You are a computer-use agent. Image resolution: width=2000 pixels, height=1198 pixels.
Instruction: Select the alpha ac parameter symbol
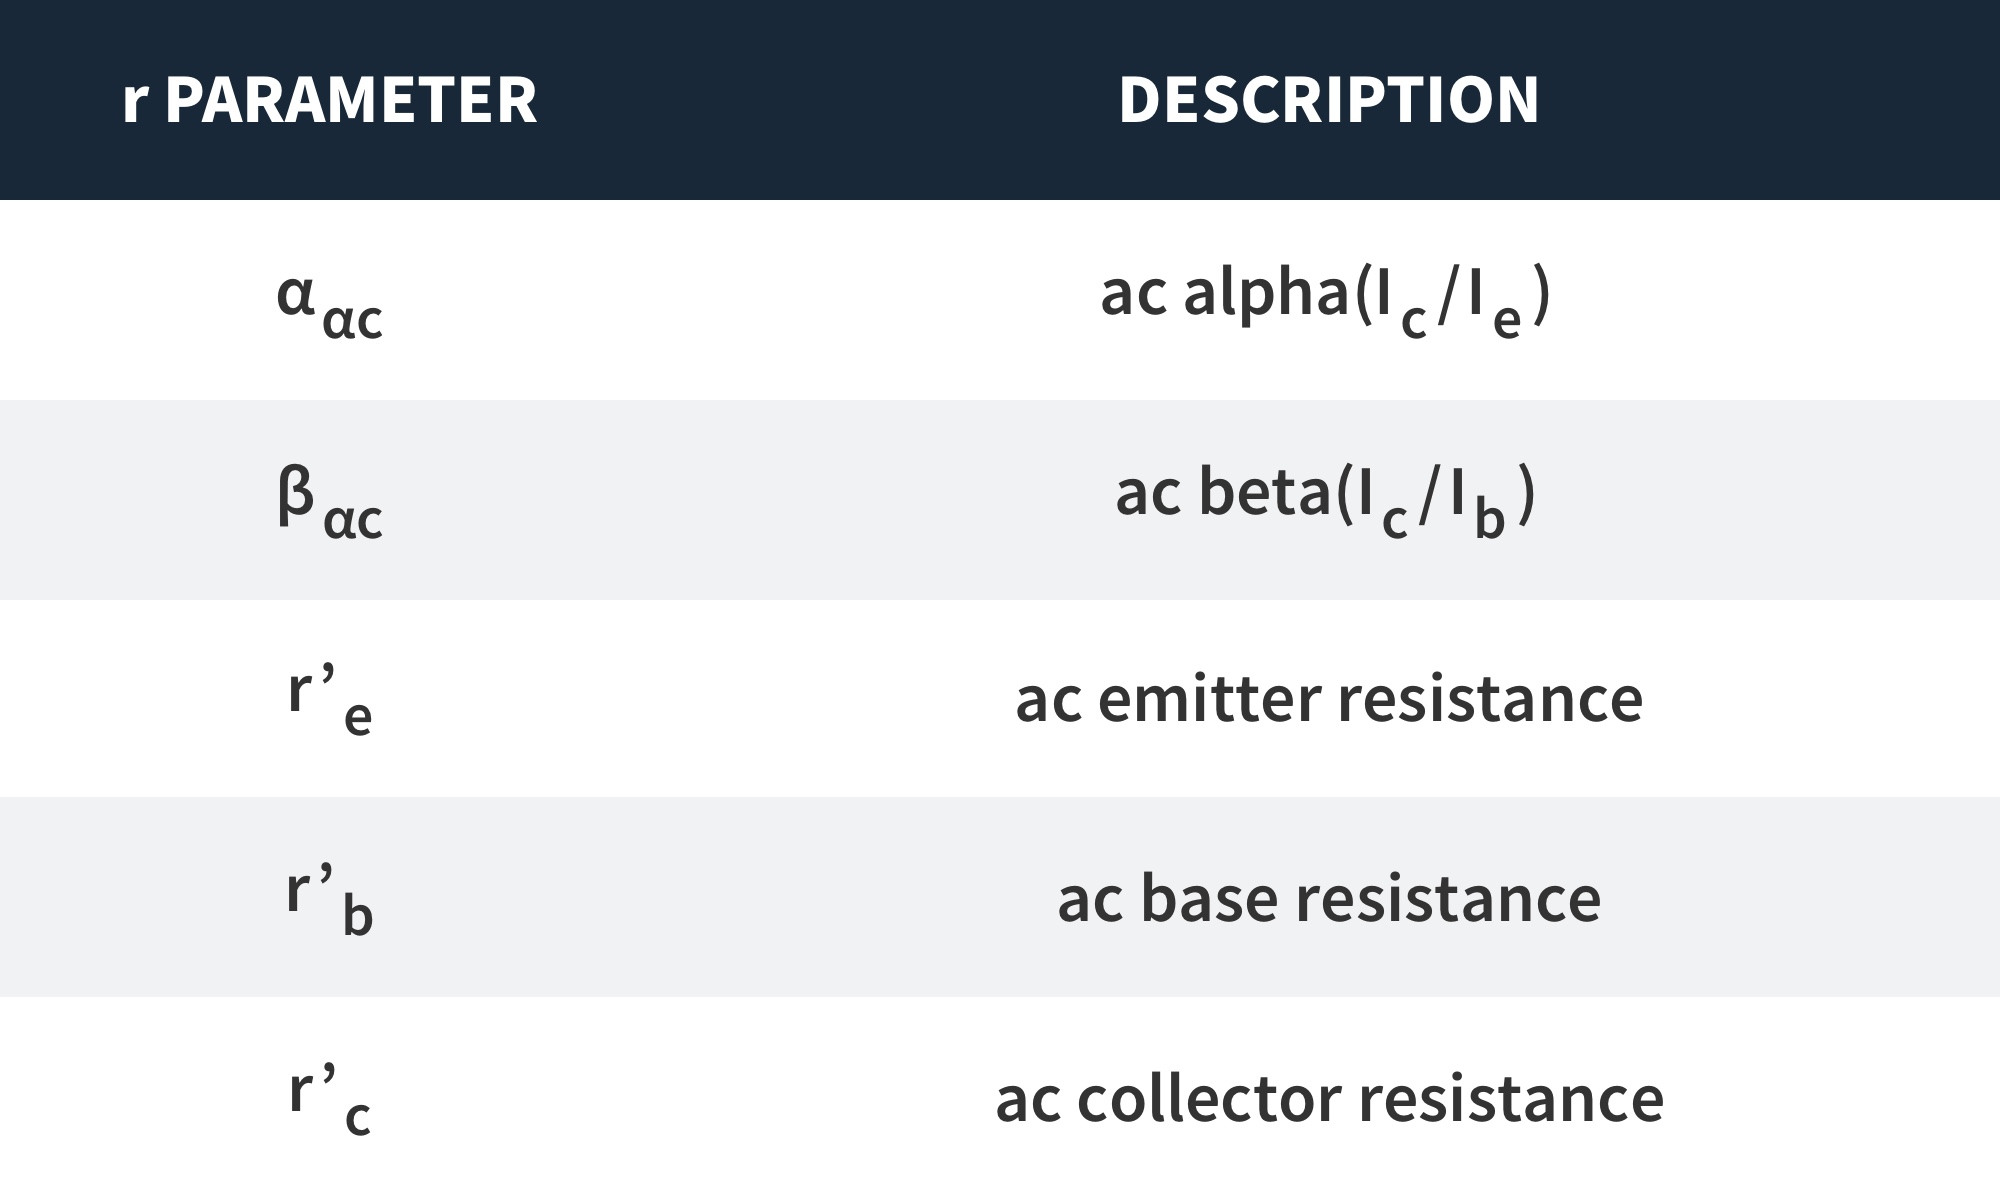coord(330,306)
